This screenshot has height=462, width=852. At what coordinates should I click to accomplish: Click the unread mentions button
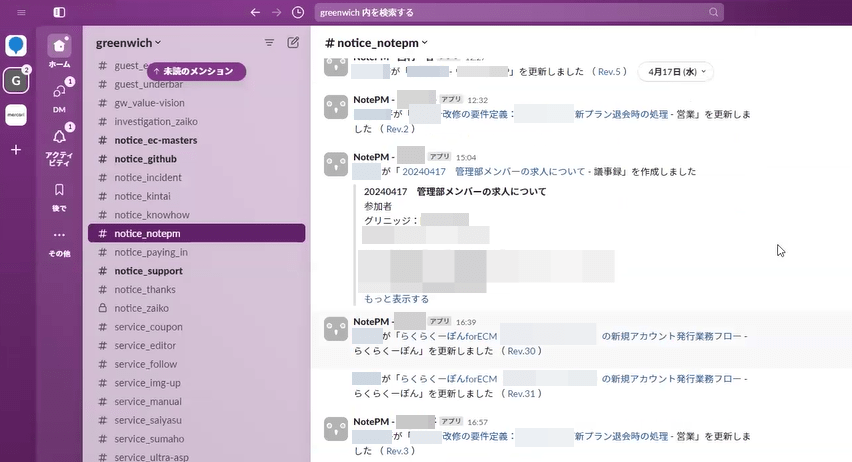(x=197, y=71)
